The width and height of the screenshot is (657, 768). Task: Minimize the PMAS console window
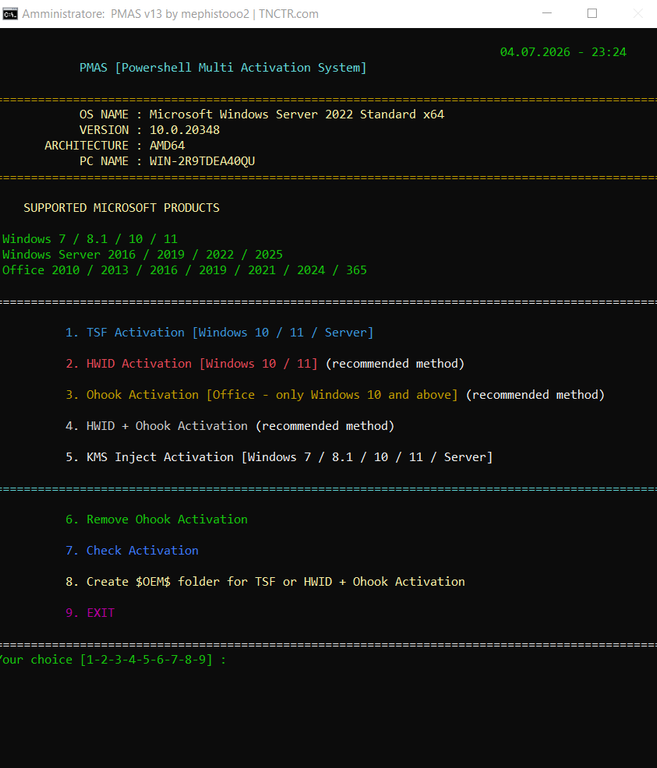click(x=547, y=13)
